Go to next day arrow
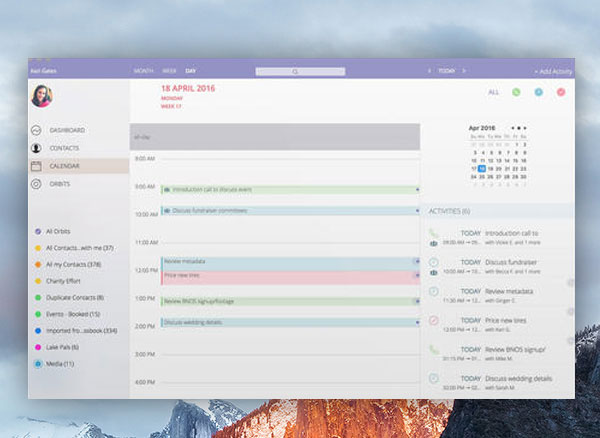The width and height of the screenshot is (600, 438). click(x=464, y=71)
